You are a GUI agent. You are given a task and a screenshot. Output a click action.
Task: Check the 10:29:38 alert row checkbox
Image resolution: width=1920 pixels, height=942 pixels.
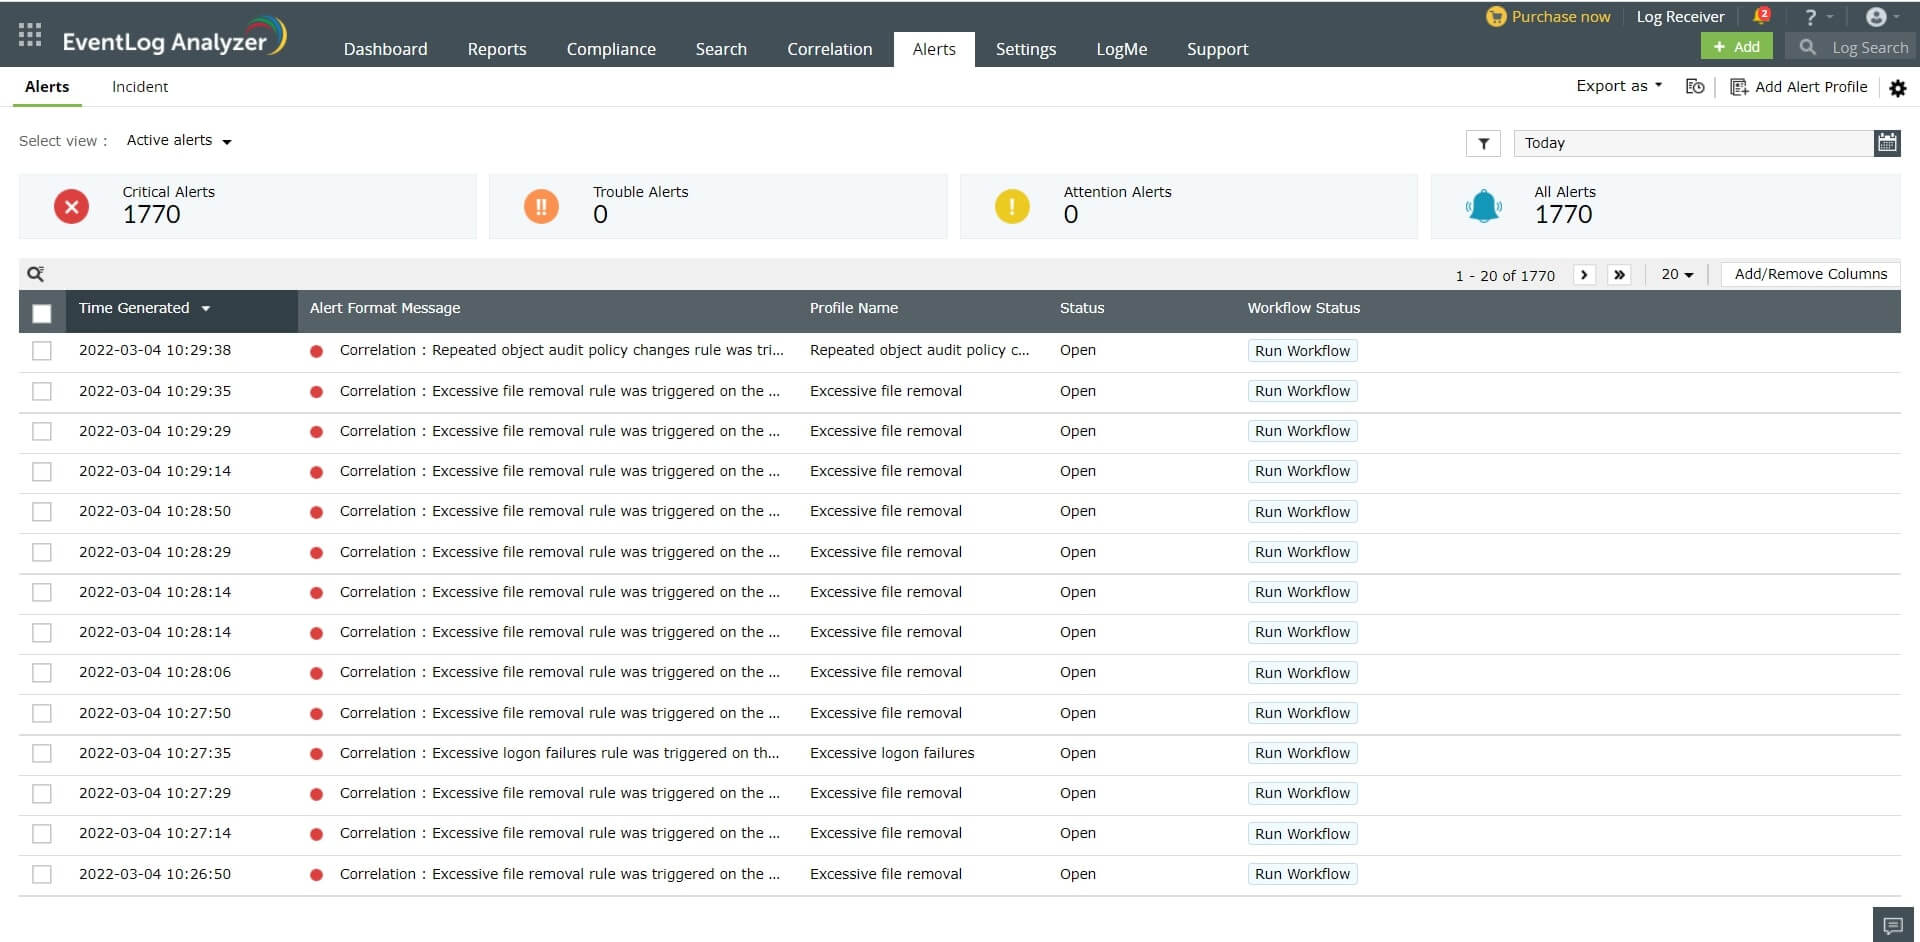[42, 351]
